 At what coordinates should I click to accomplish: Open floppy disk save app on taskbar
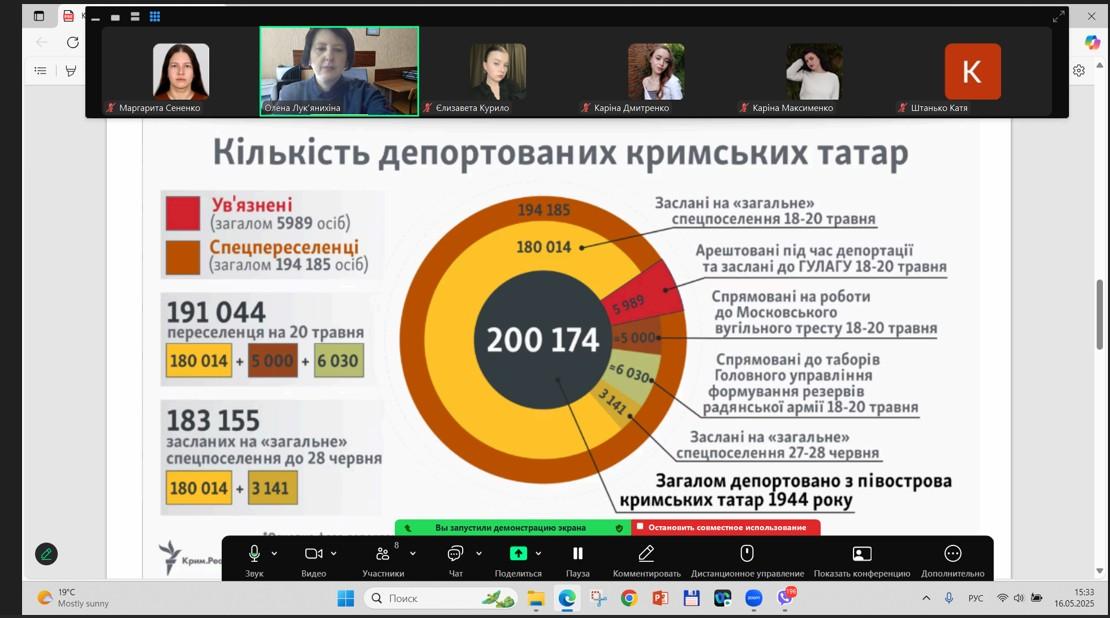pos(691,599)
